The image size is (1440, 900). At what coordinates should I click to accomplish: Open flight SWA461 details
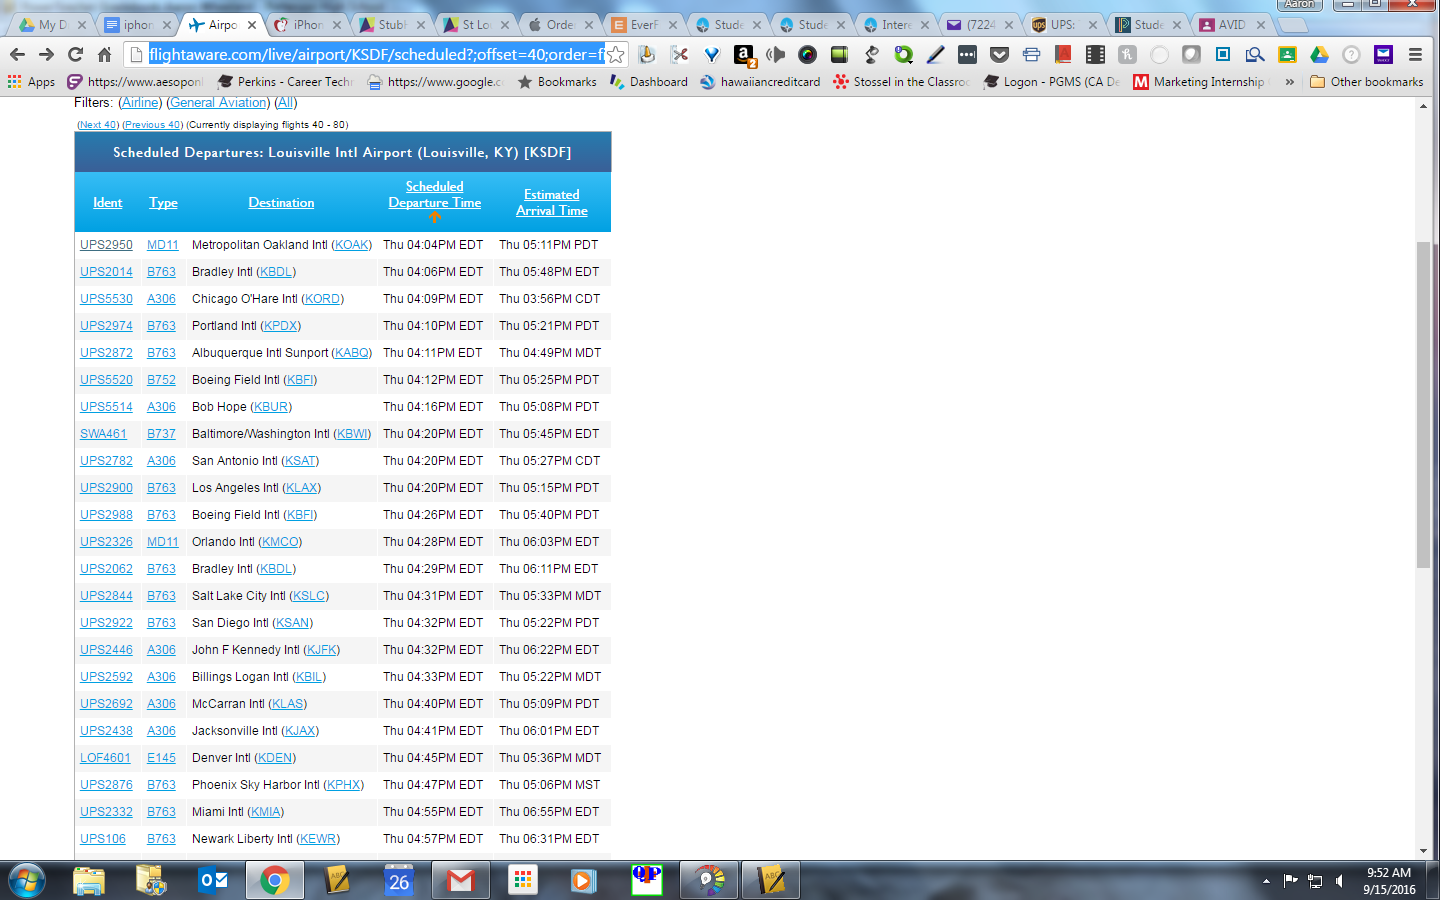point(103,433)
